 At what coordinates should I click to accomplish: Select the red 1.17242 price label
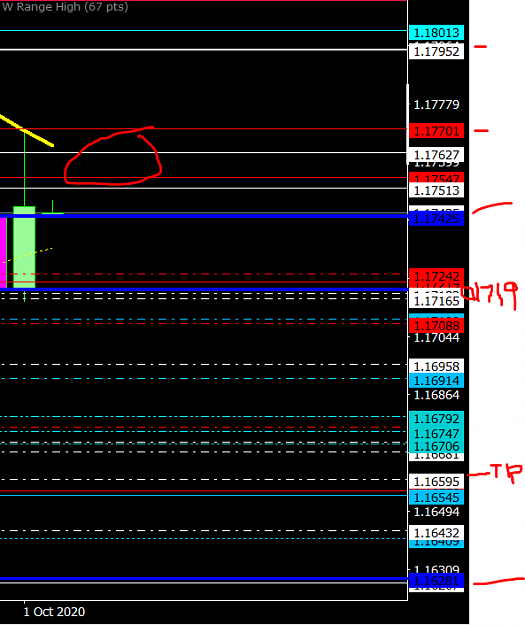tap(437, 276)
